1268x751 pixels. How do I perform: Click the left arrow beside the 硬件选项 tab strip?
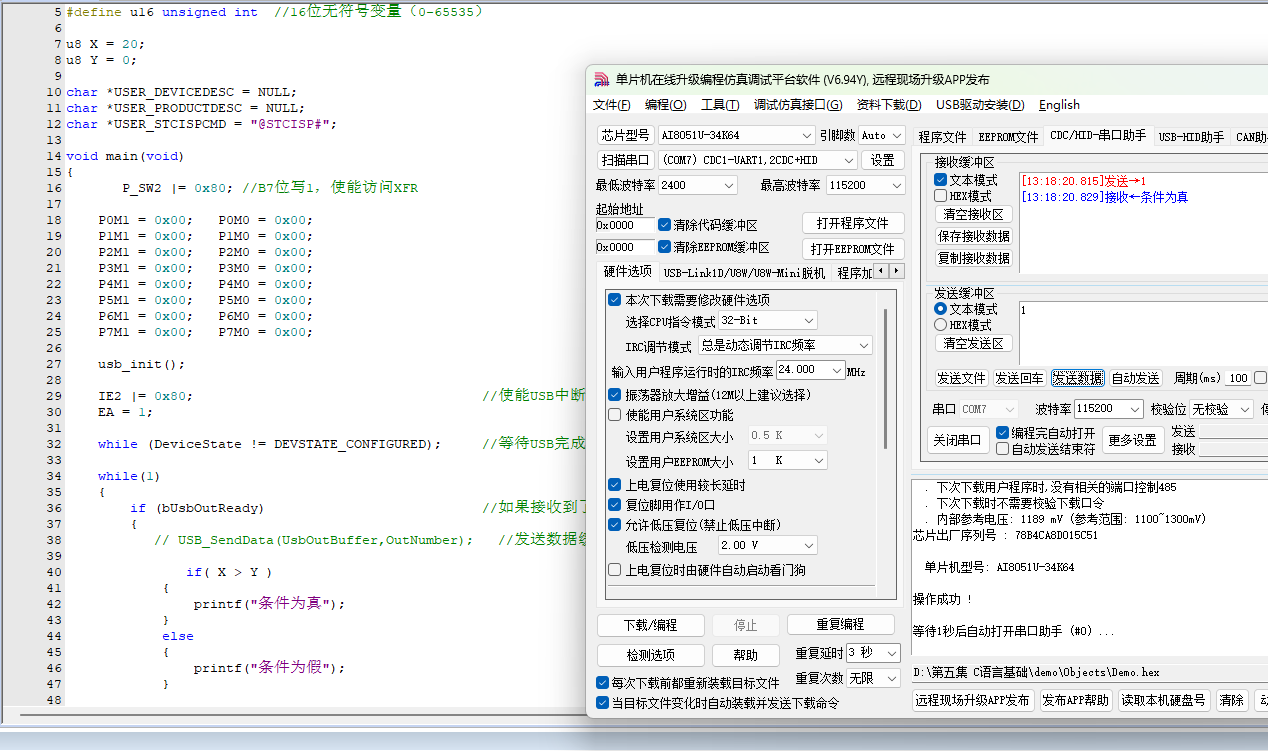click(881, 271)
